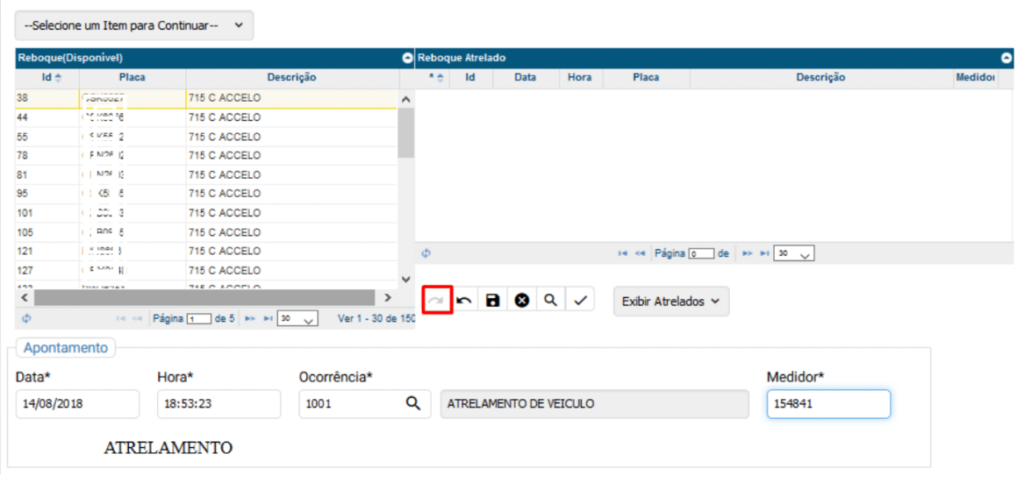The height and width of the screenshot is (483, 1024).
Task: Open rows-per-page dropdown in Reboque(Disponível) pager
Action: (x=297, y=318)
